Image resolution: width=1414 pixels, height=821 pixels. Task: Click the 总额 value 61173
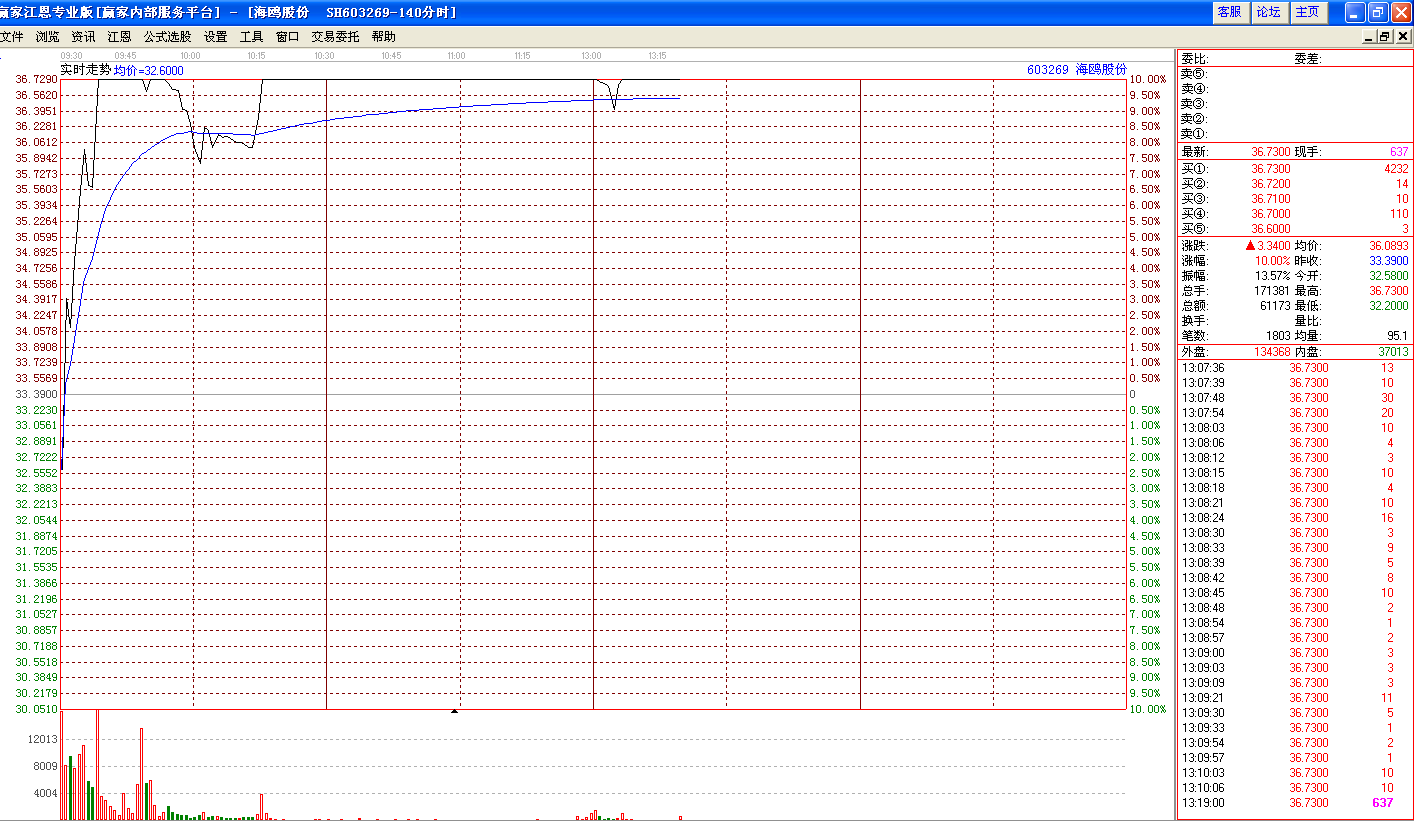[x=1275, y=306]
